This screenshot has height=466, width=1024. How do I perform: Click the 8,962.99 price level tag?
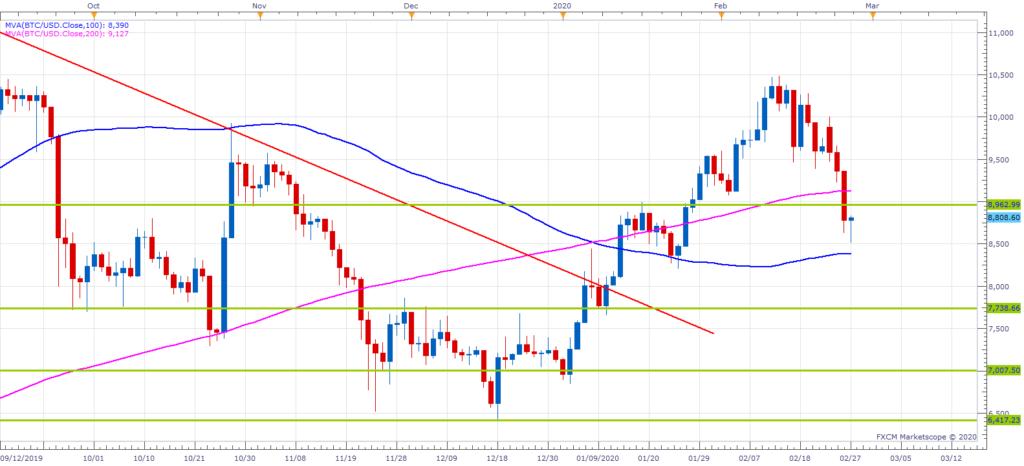(1002, 205)
